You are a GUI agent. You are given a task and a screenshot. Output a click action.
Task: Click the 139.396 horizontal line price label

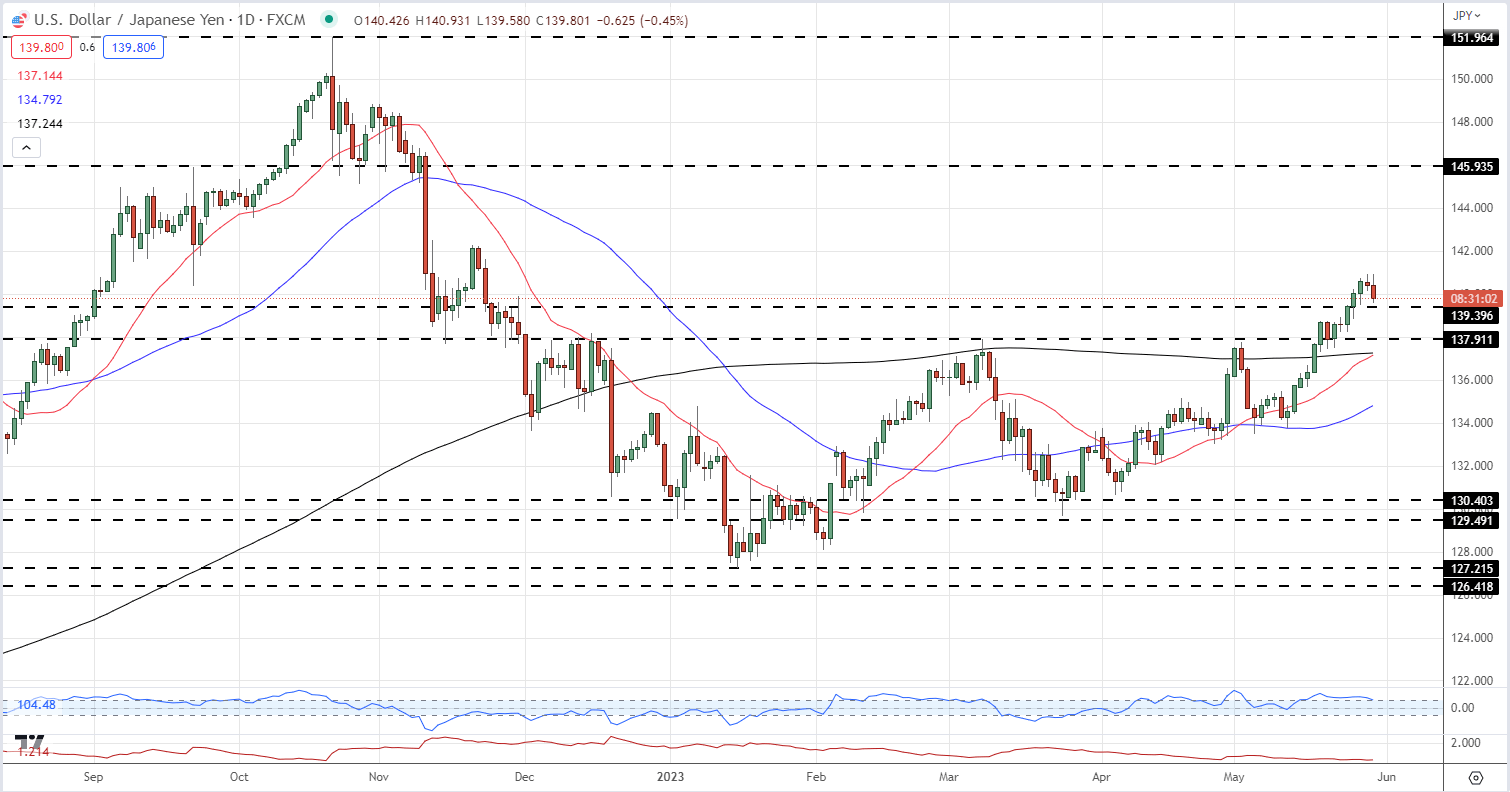1470,315
